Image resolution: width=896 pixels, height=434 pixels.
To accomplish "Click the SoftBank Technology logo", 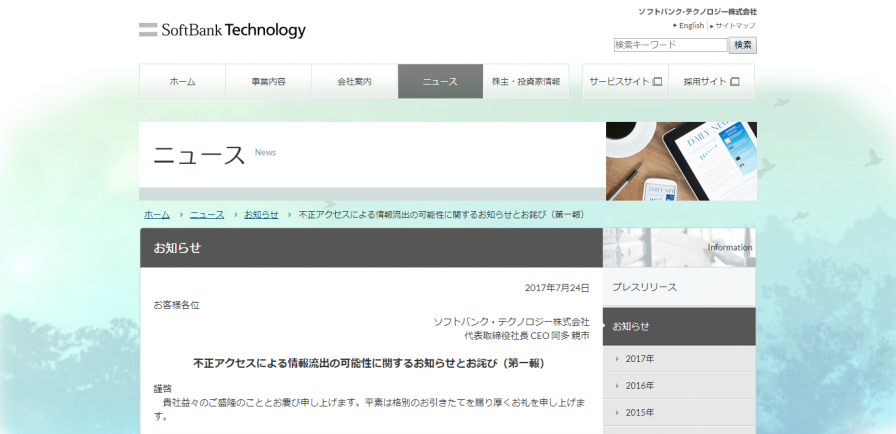I will point(222,30).
